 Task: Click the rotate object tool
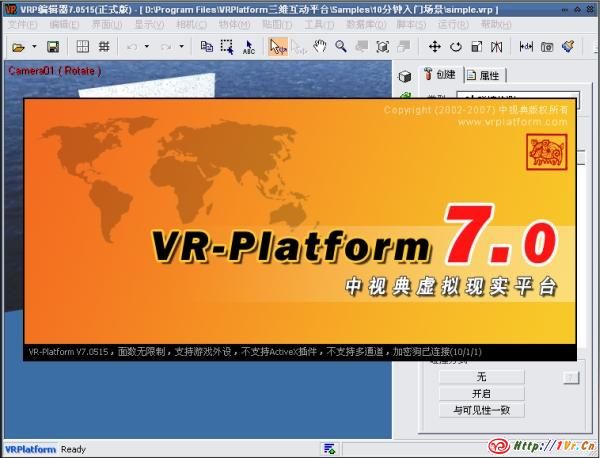point(456,46)
